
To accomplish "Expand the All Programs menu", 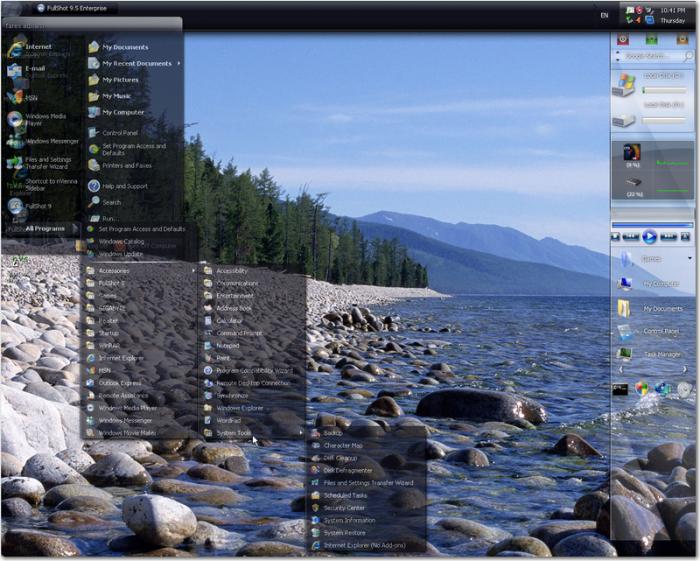I will (44, 228).
